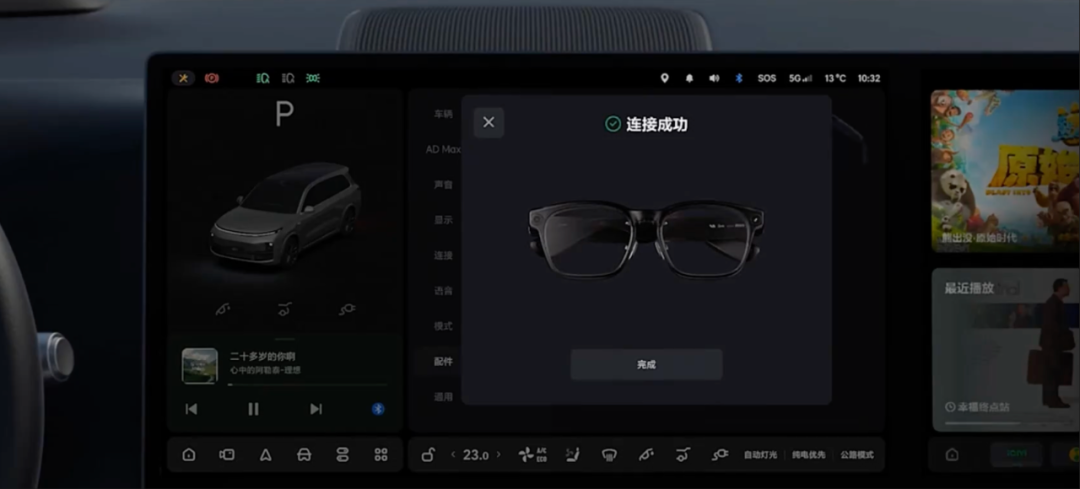Tap the Bluetooth audio source icon in music card
This screenshot has height=489, width=1080.
377,409
